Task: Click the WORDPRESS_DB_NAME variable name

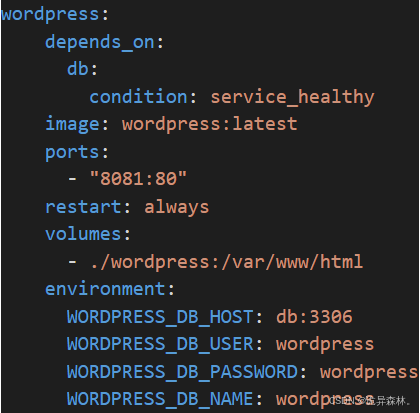Action: (x=160, y=400)
